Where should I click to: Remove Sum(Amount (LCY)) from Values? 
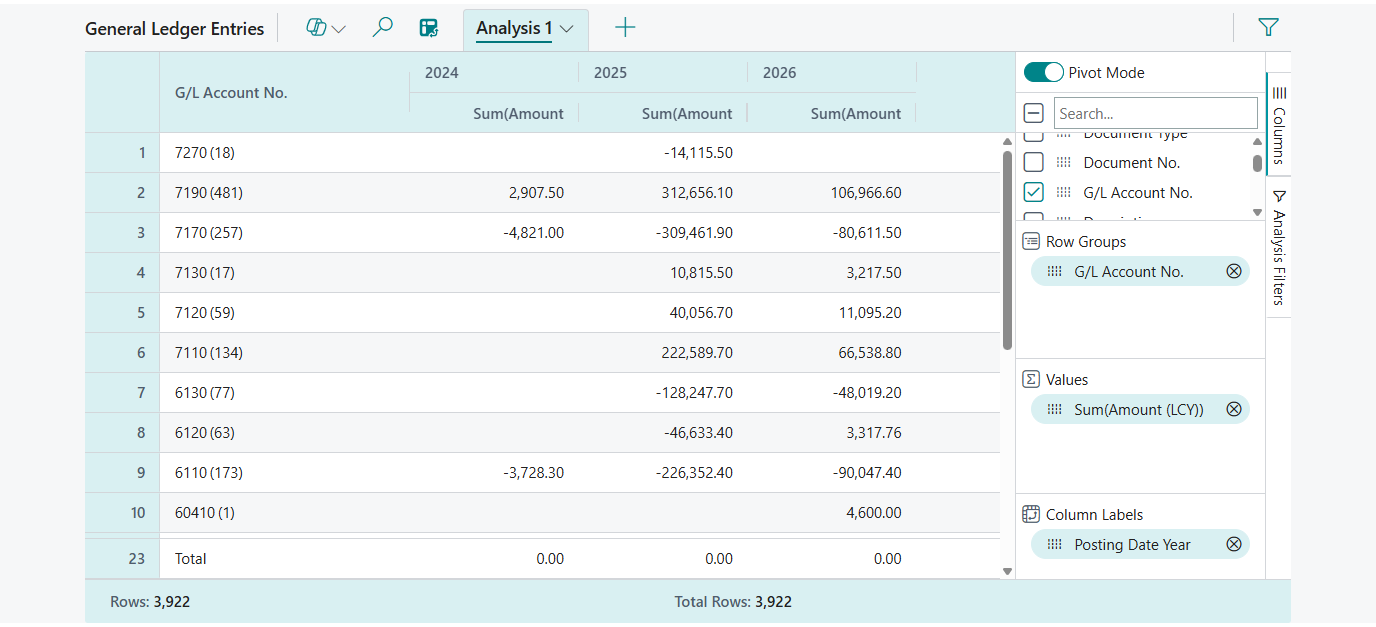[x=1233, y=408]
